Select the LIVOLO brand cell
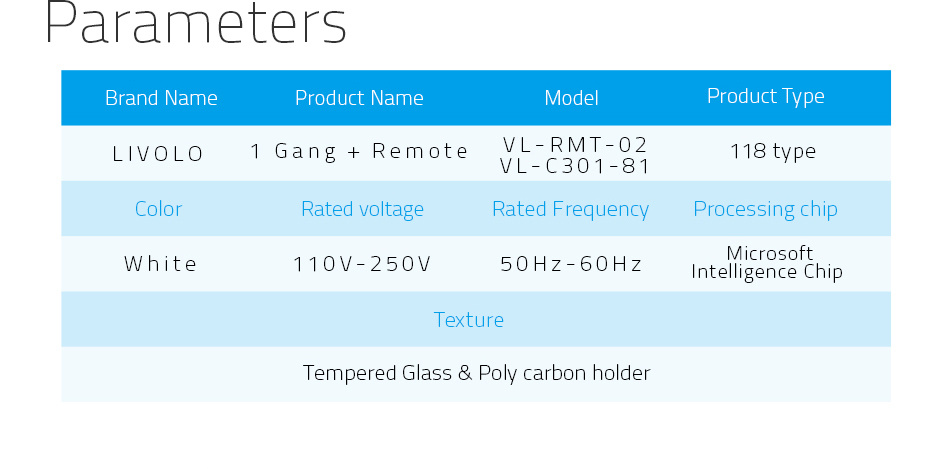The width and height of the screenshot is (950, 469). coord(159,154)
